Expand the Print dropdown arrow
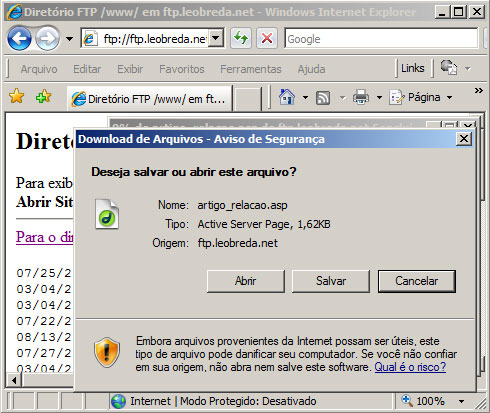The image size is (490, 413). (379, 98)
